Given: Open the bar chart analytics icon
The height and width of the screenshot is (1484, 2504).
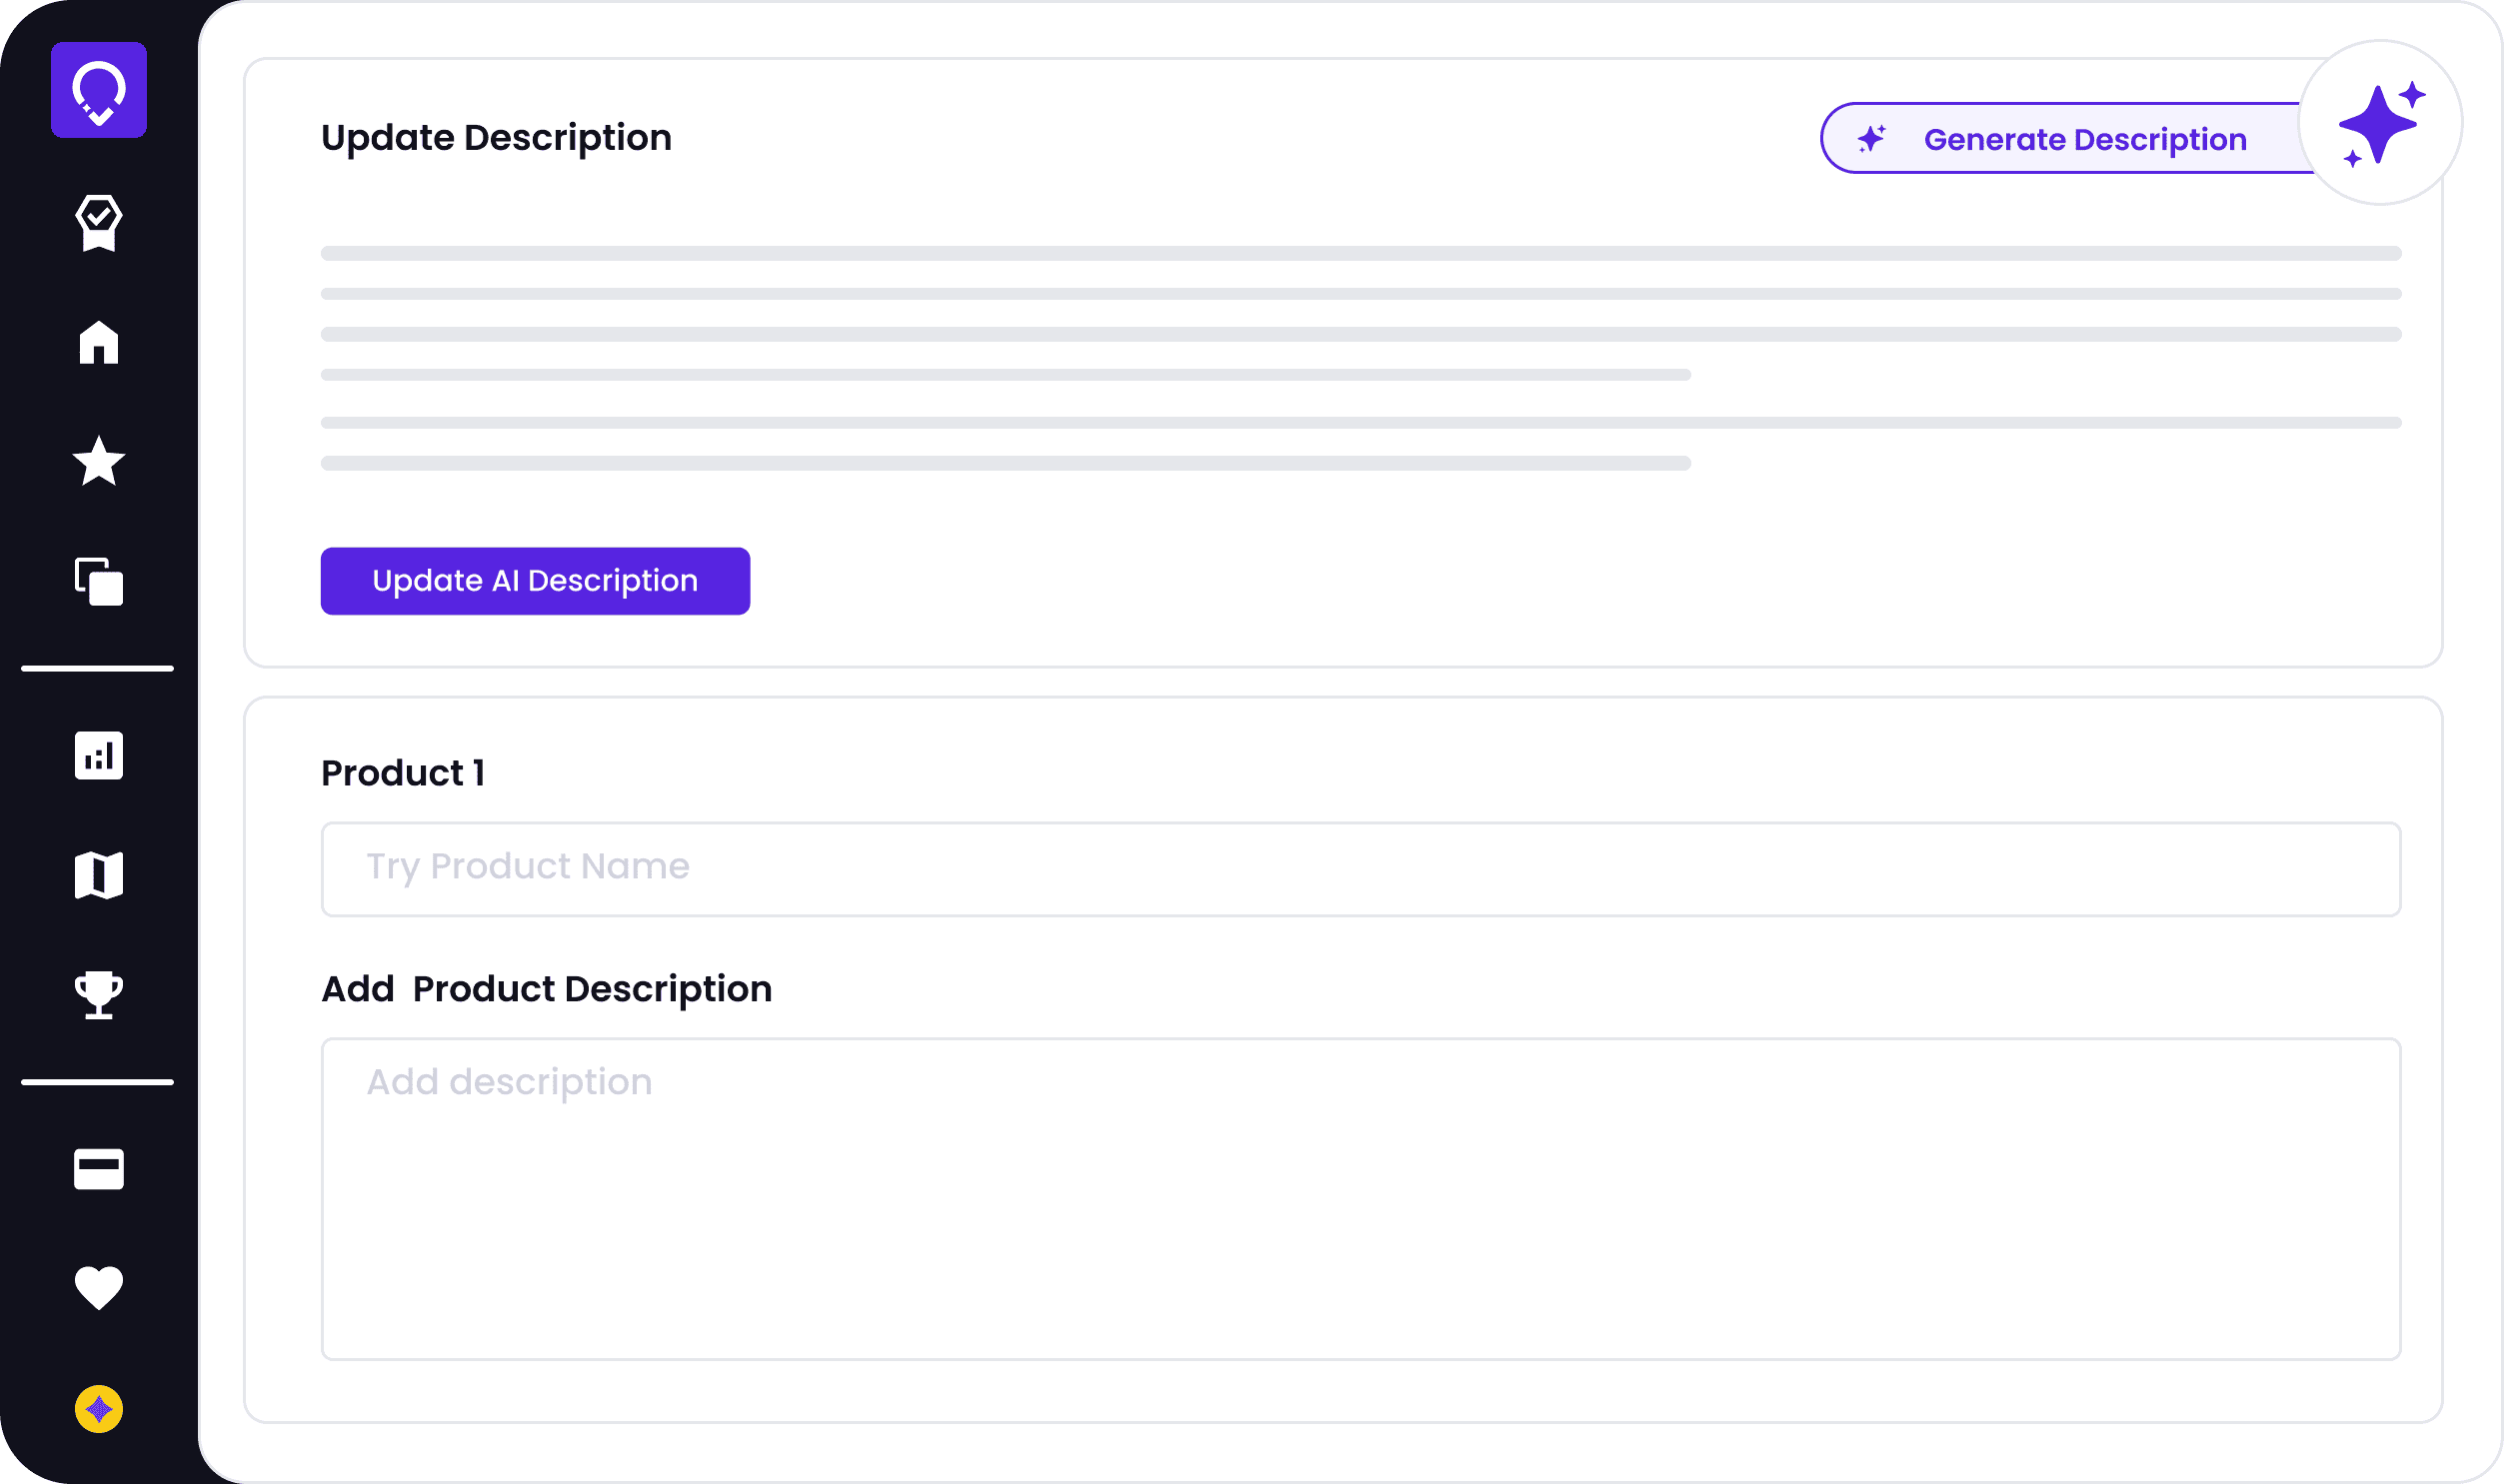Looking at the screenshot, I should (99, 755).
